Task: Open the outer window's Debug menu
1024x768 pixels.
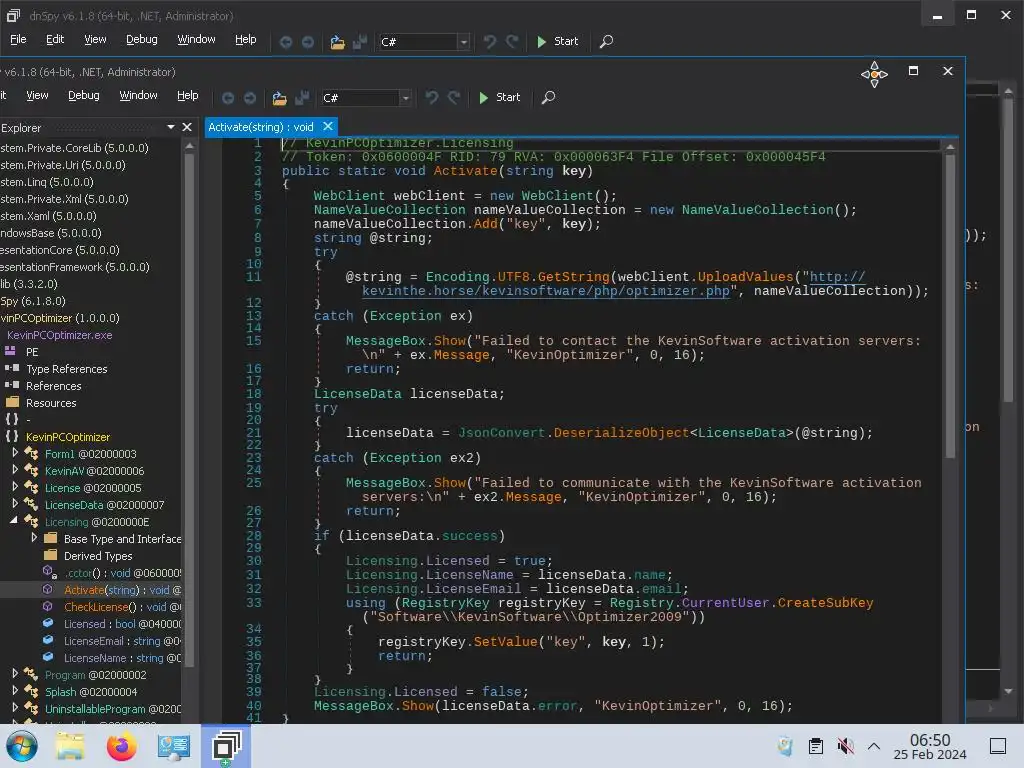Action: (x=142, y=39)
